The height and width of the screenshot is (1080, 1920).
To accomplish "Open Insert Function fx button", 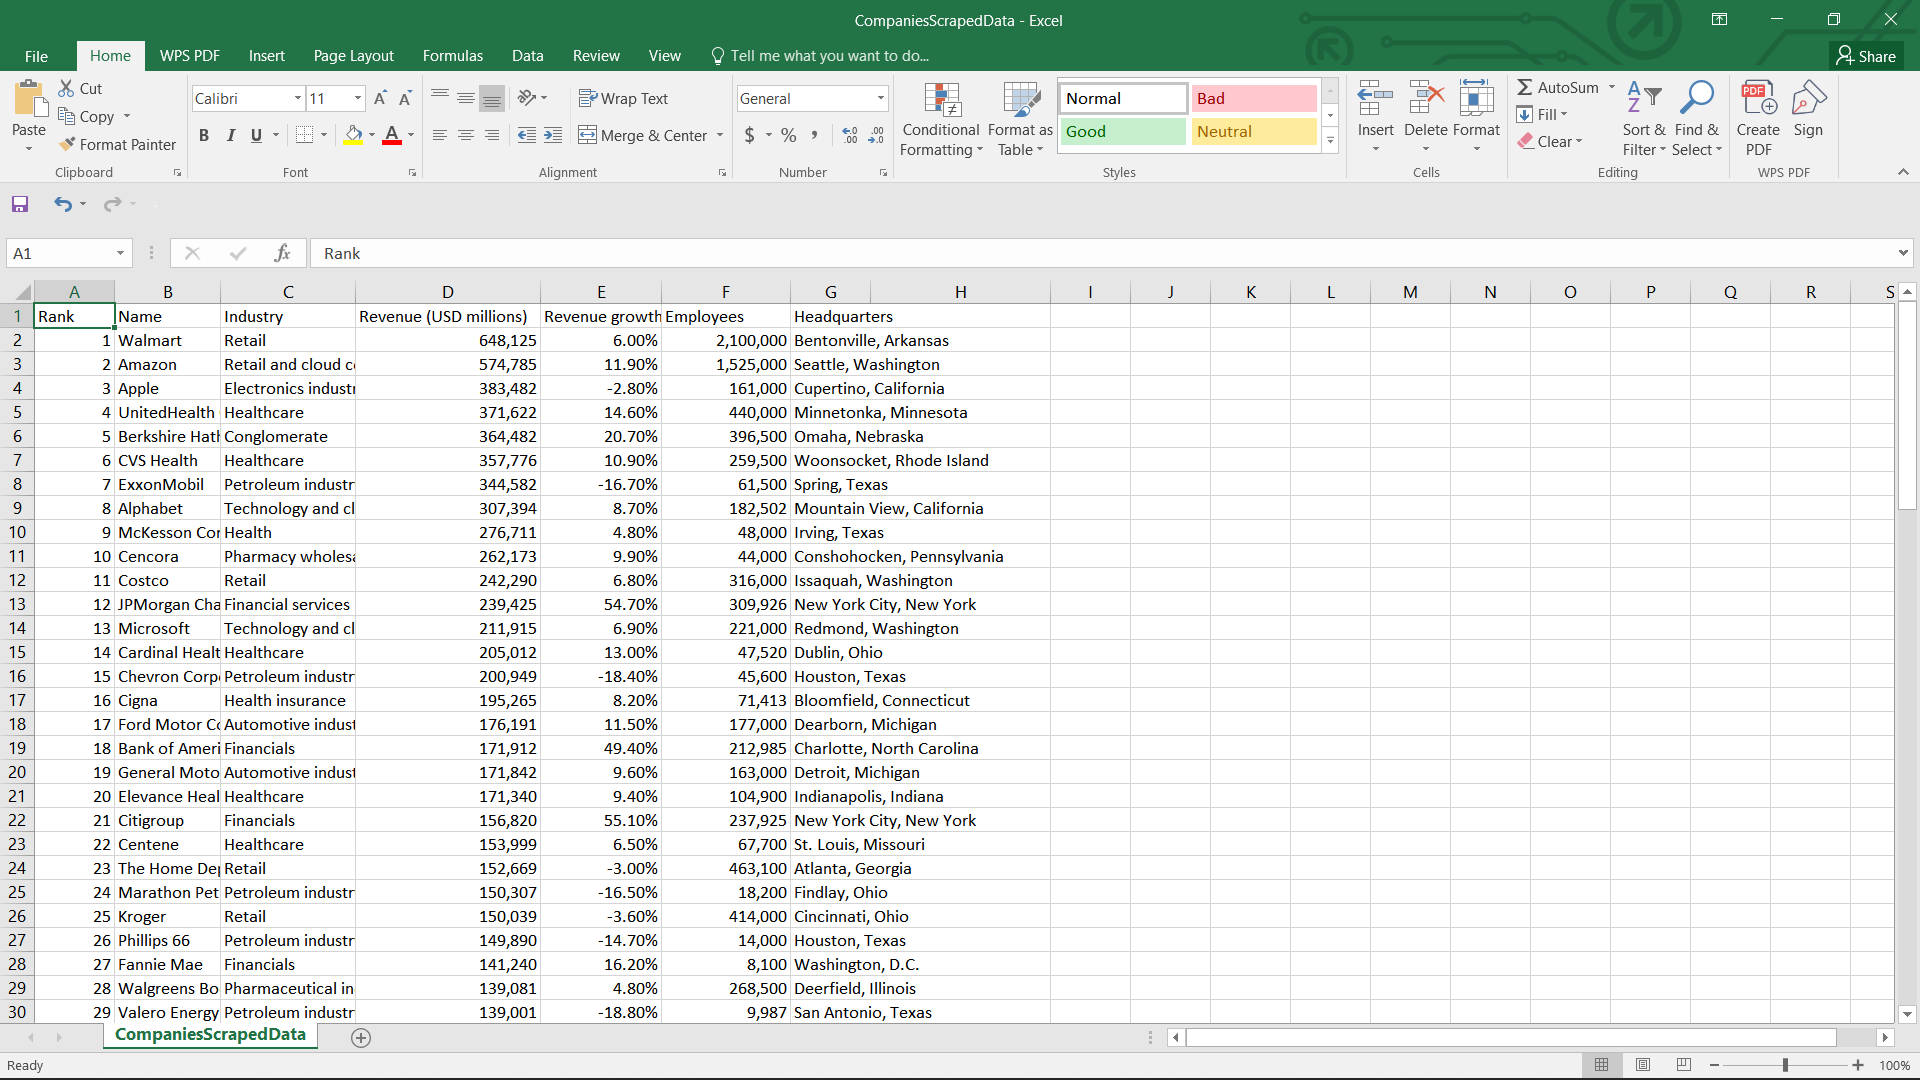I will 283,253.
